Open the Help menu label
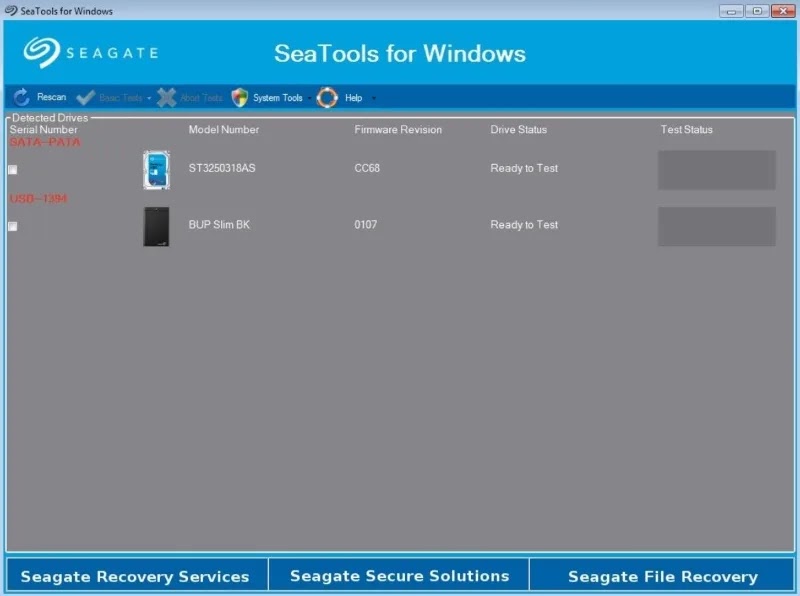This screenshot has width=800, height=596. (x=354, y=97)
